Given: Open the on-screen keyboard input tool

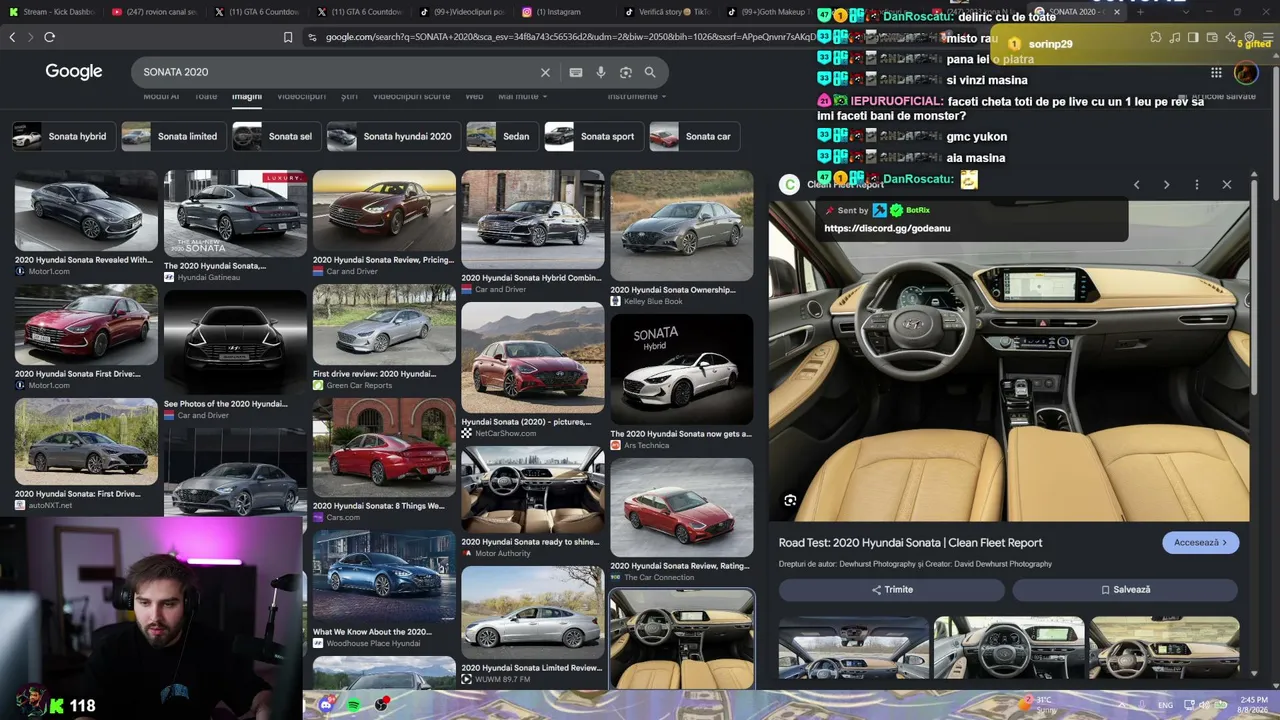Looking at the screenshot, I should point(576,72).
